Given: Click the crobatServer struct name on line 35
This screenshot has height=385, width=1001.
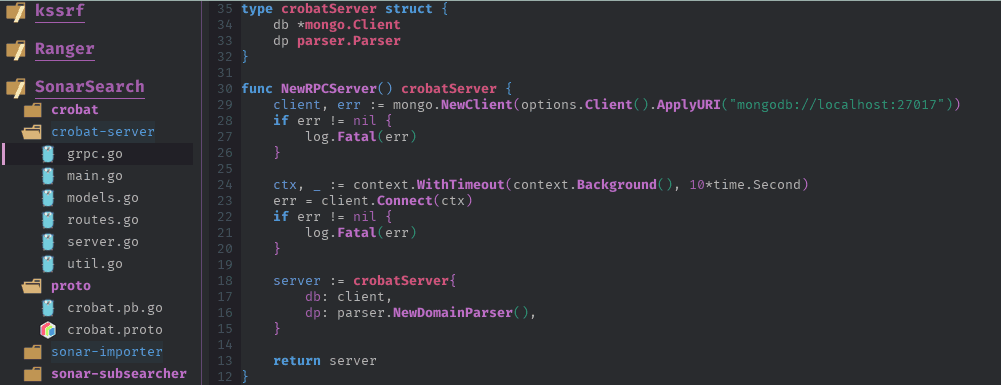Looking at the screenshot, I should coord(329,9).
